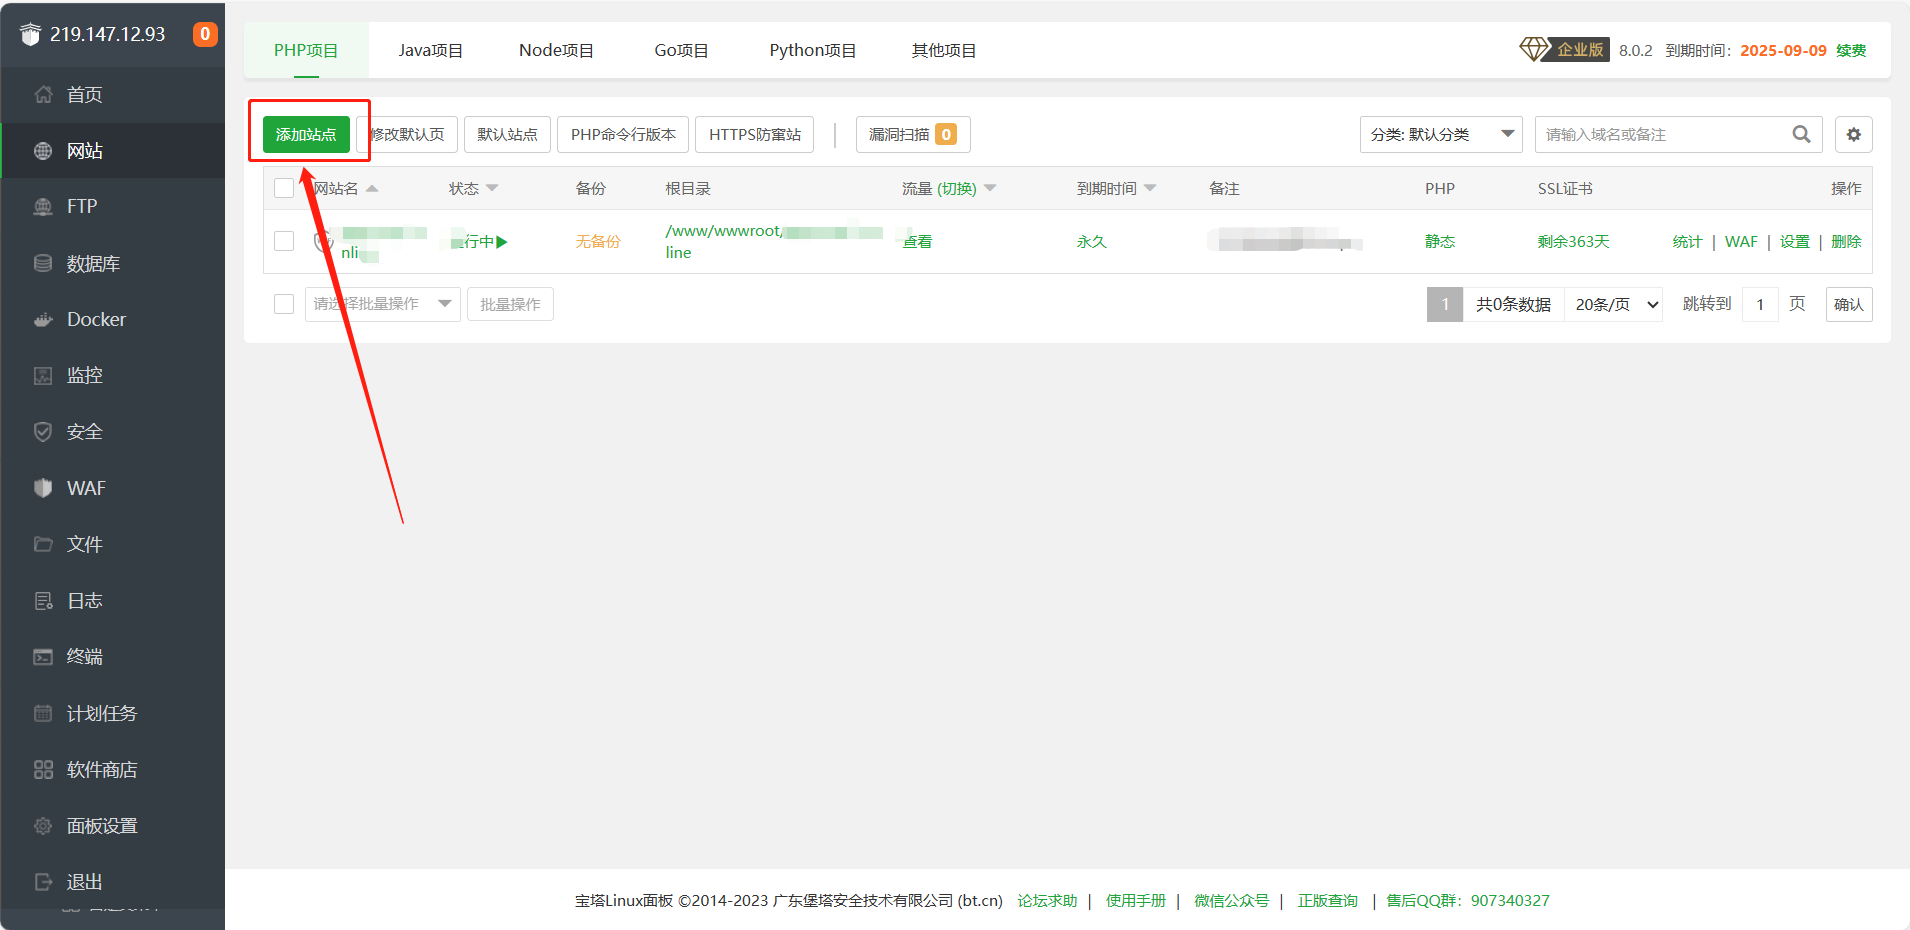Click the App Store (软件商店) grid icon
The height and width of the screenshot is (930, 1910).
[x=43, y=770]
